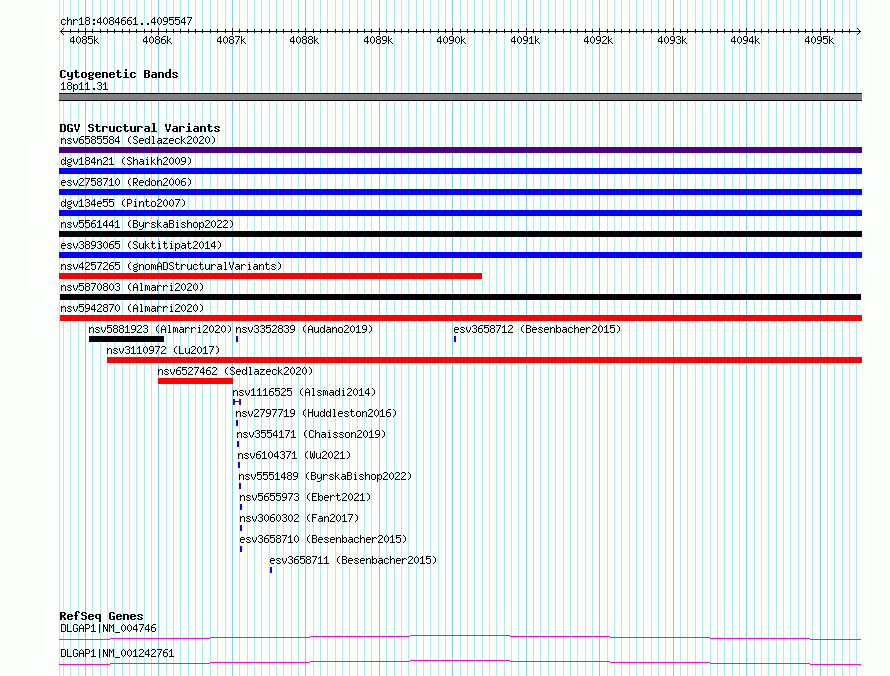Click the blue dgv184n21 variant bar
Screen dimensions: 890x676
[x=460, y=171]
